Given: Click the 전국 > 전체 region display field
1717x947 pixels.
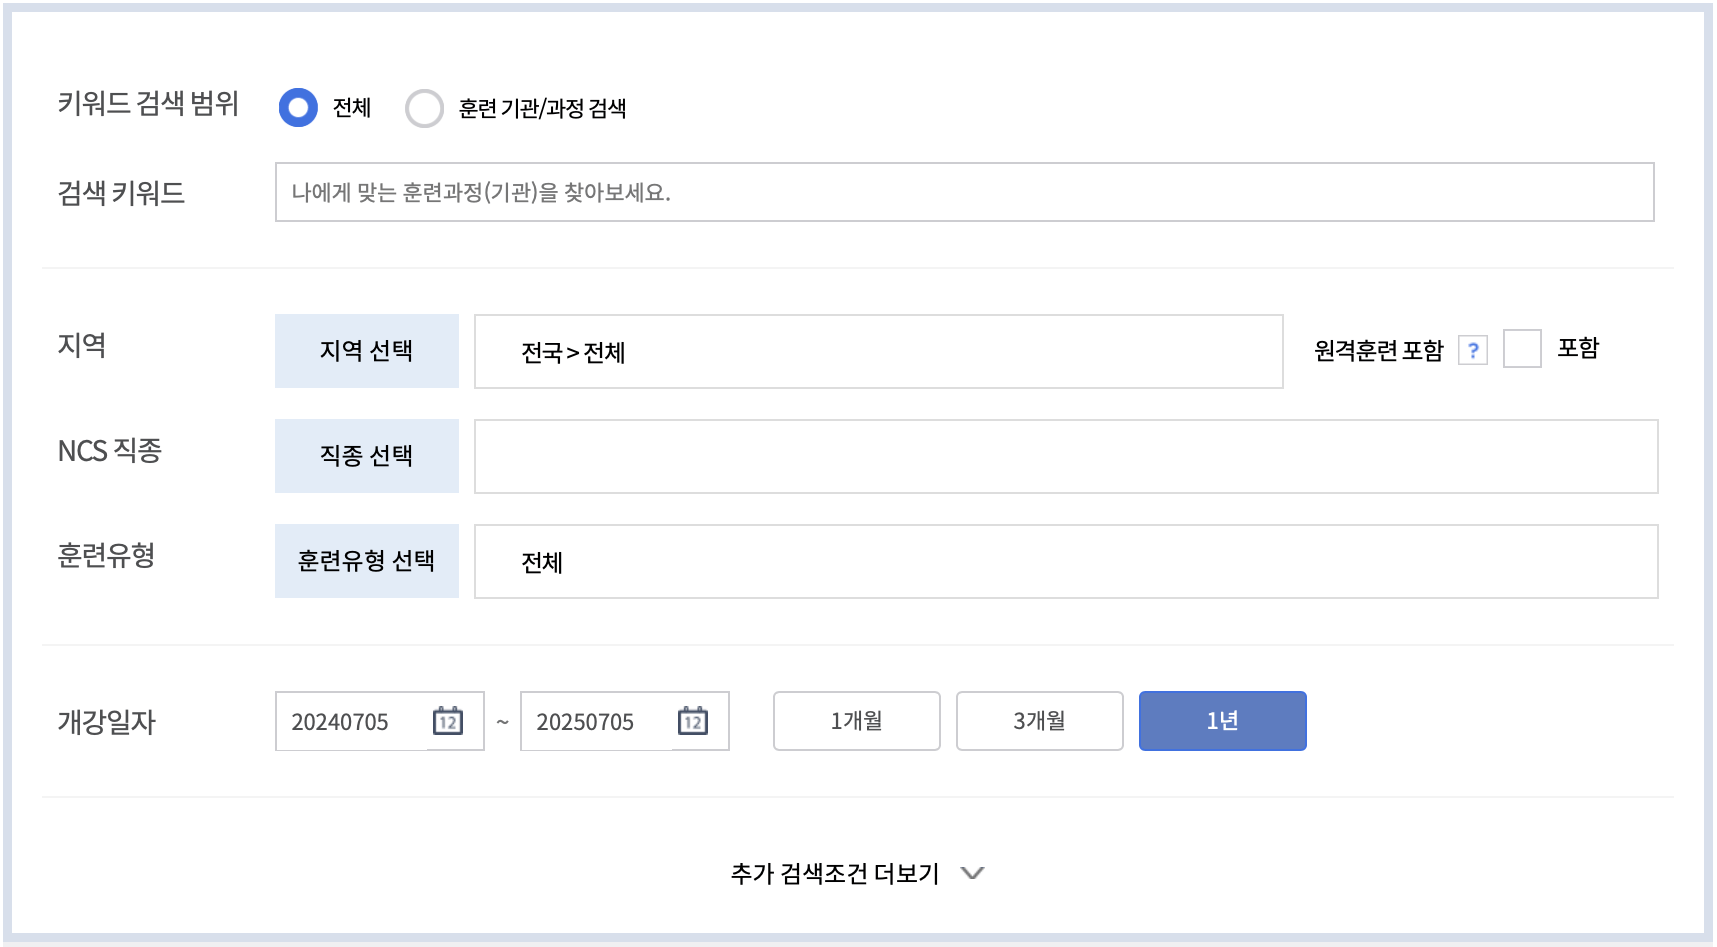Looking at the screenshot, I should click(x=878, y=350).
